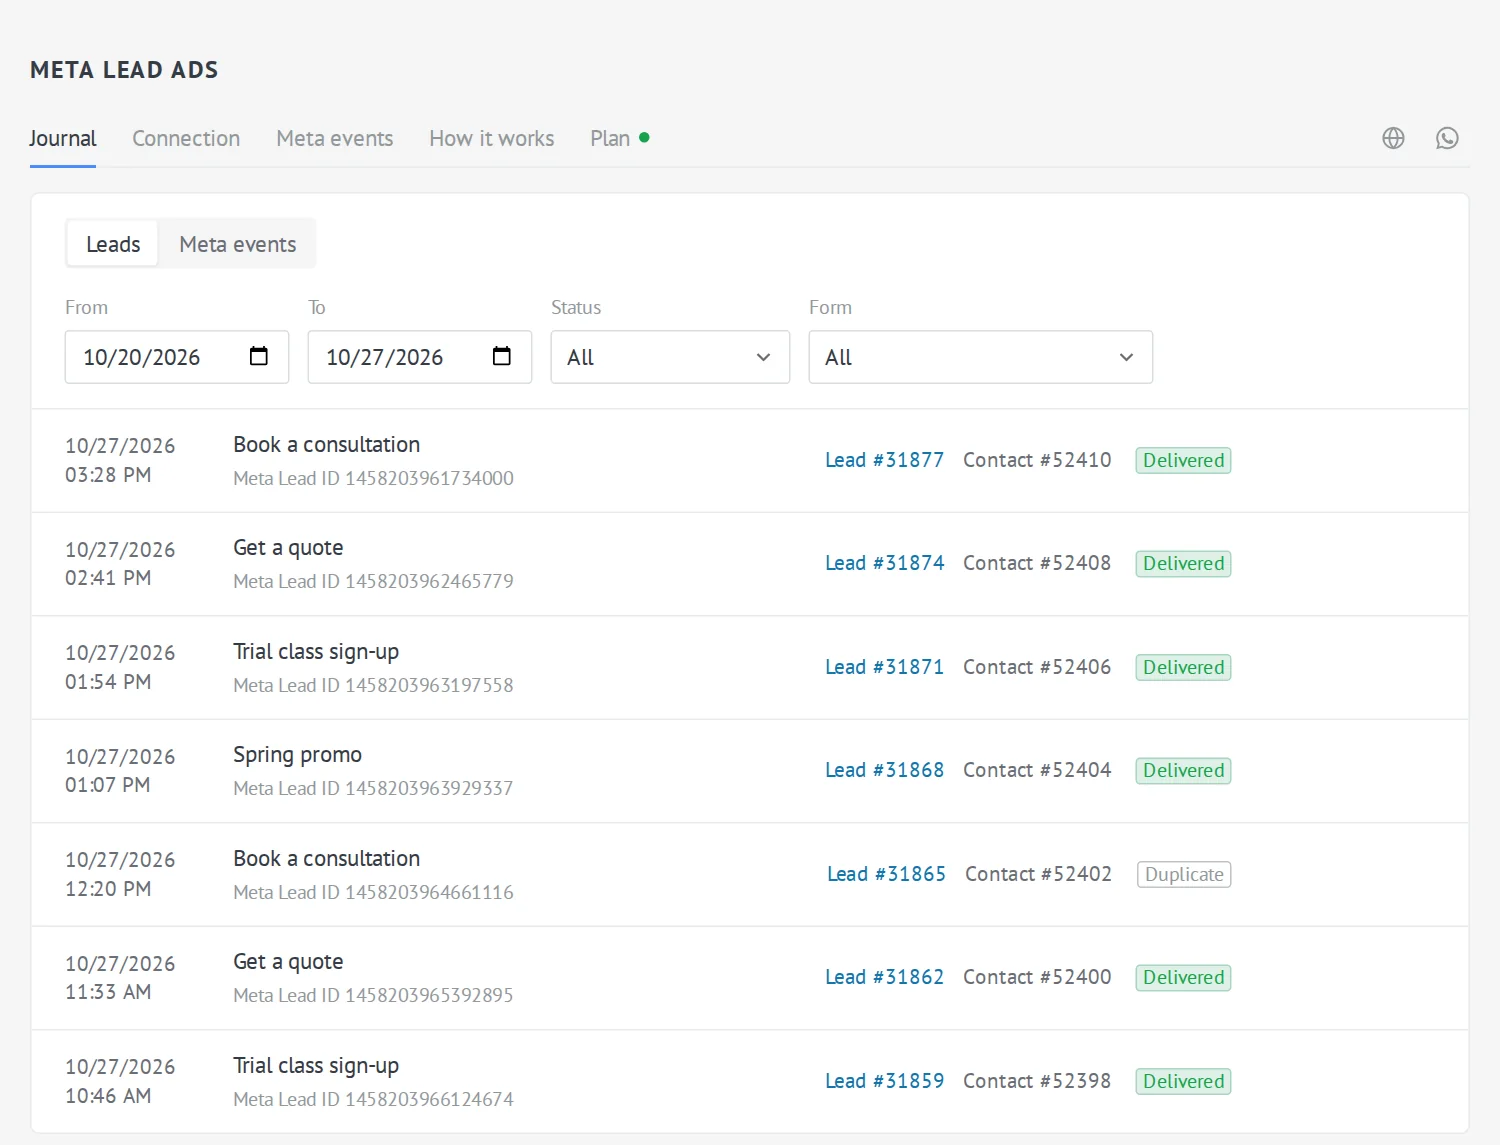Open Lead #31862 link

884,977
